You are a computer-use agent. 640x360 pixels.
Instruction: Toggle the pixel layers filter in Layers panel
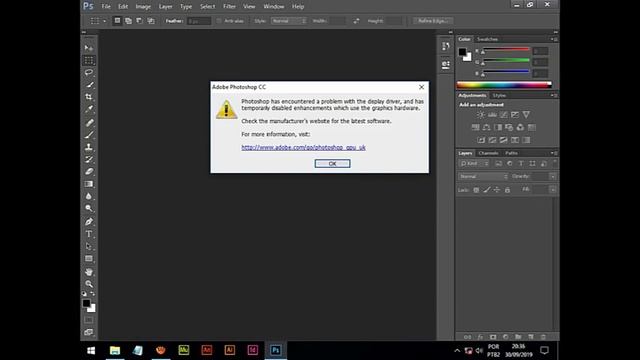coord(498,164)
